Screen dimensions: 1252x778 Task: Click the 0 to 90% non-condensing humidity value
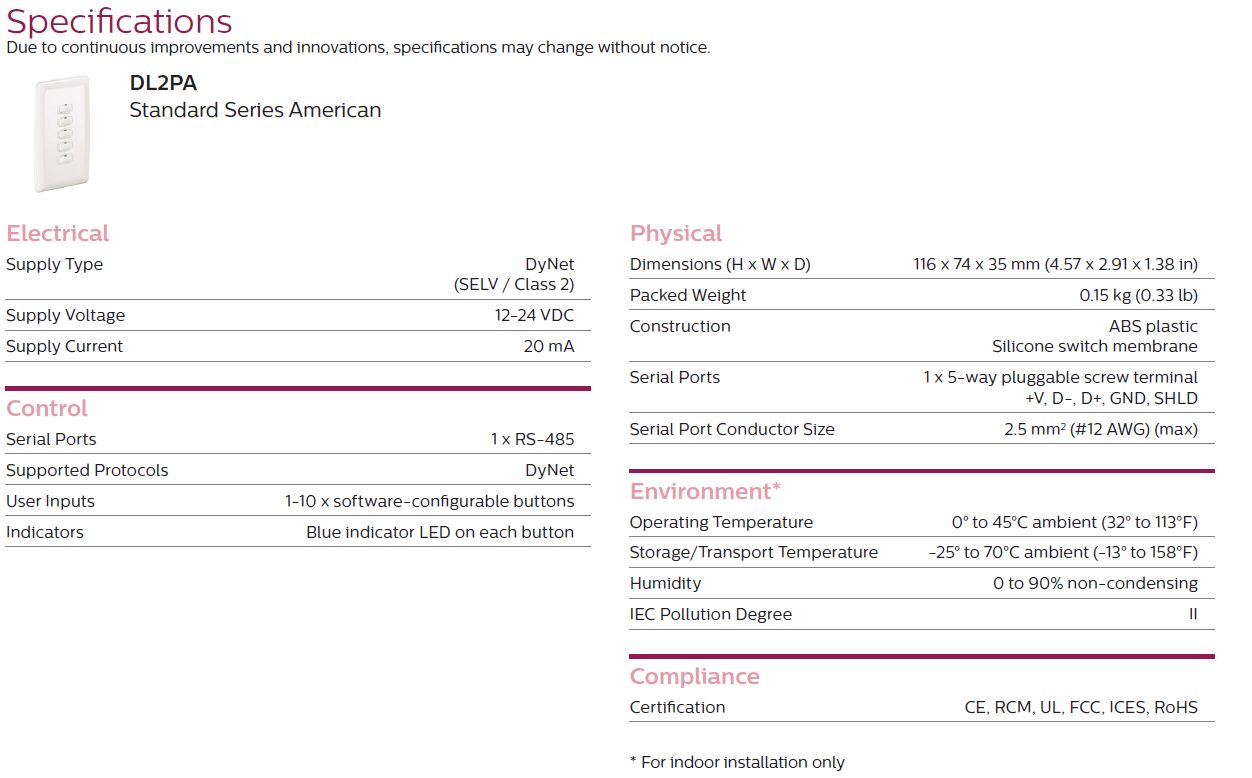coord(1095,583)
